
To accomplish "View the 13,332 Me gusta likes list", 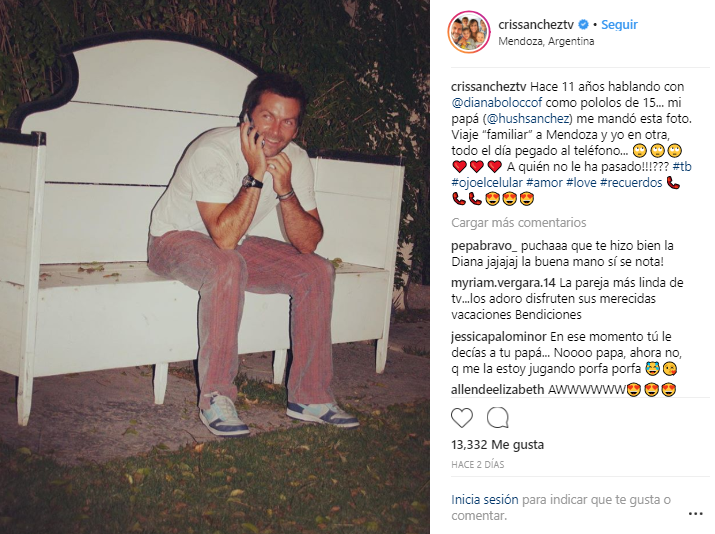I will coord(497,445).
